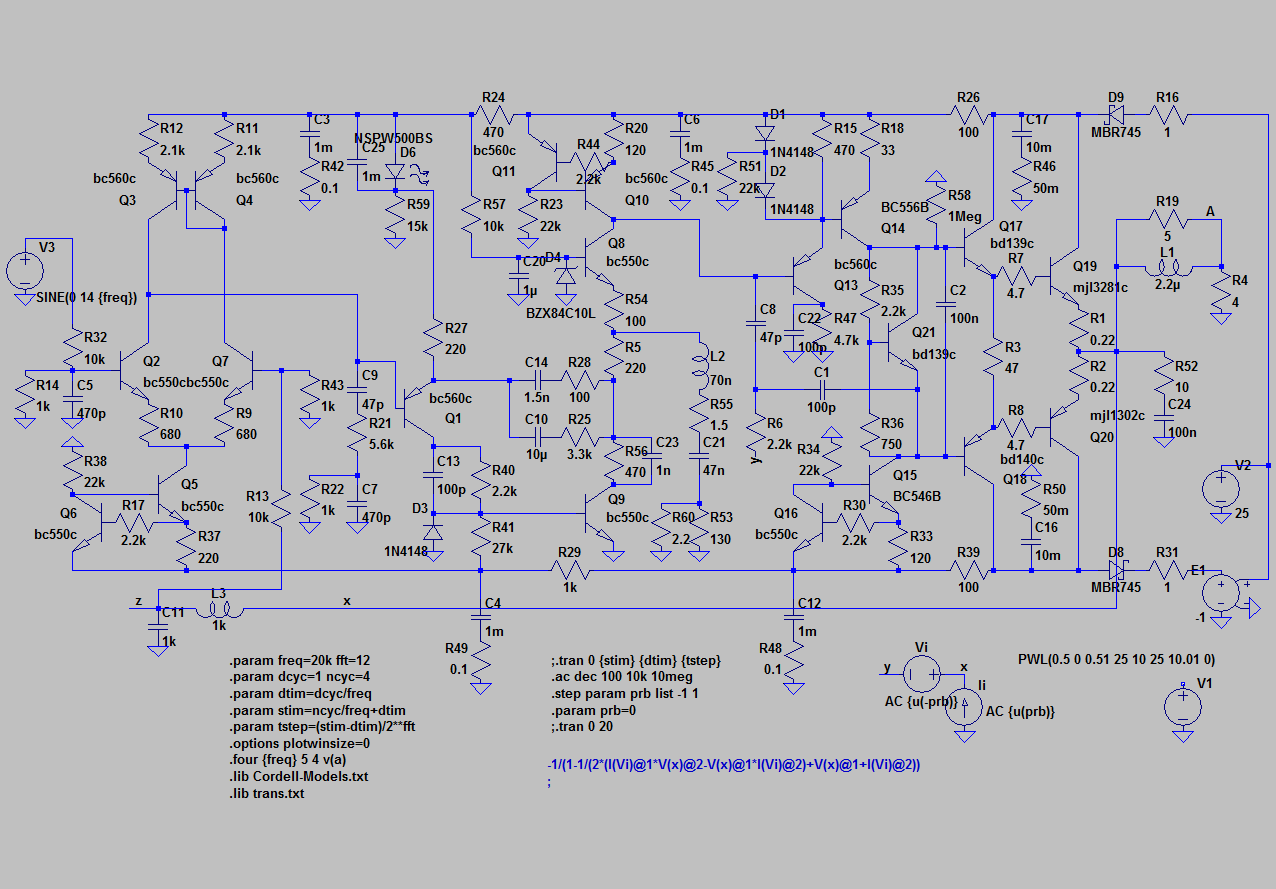Select the output net label A
The width and height of the screenshot is (1276, 889).
pyautogui.click(x=1210, y=212)
